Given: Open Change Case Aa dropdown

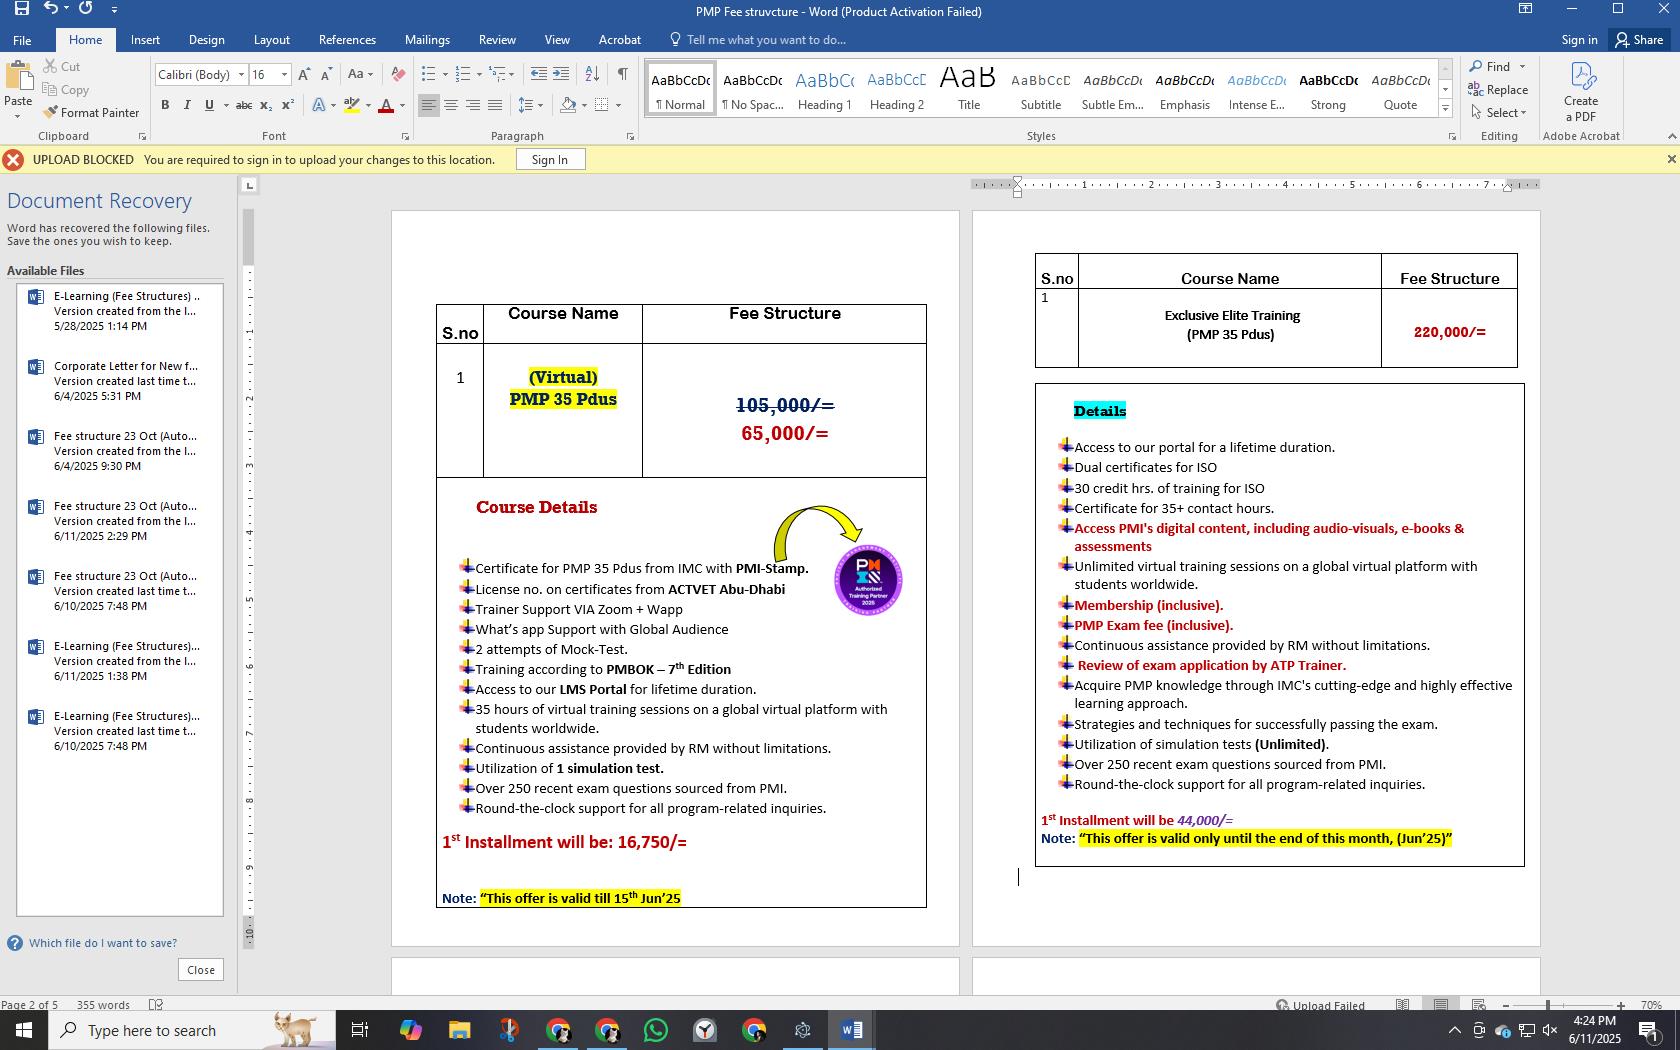Looking at the screenshot, I should (x=360, y=75).
